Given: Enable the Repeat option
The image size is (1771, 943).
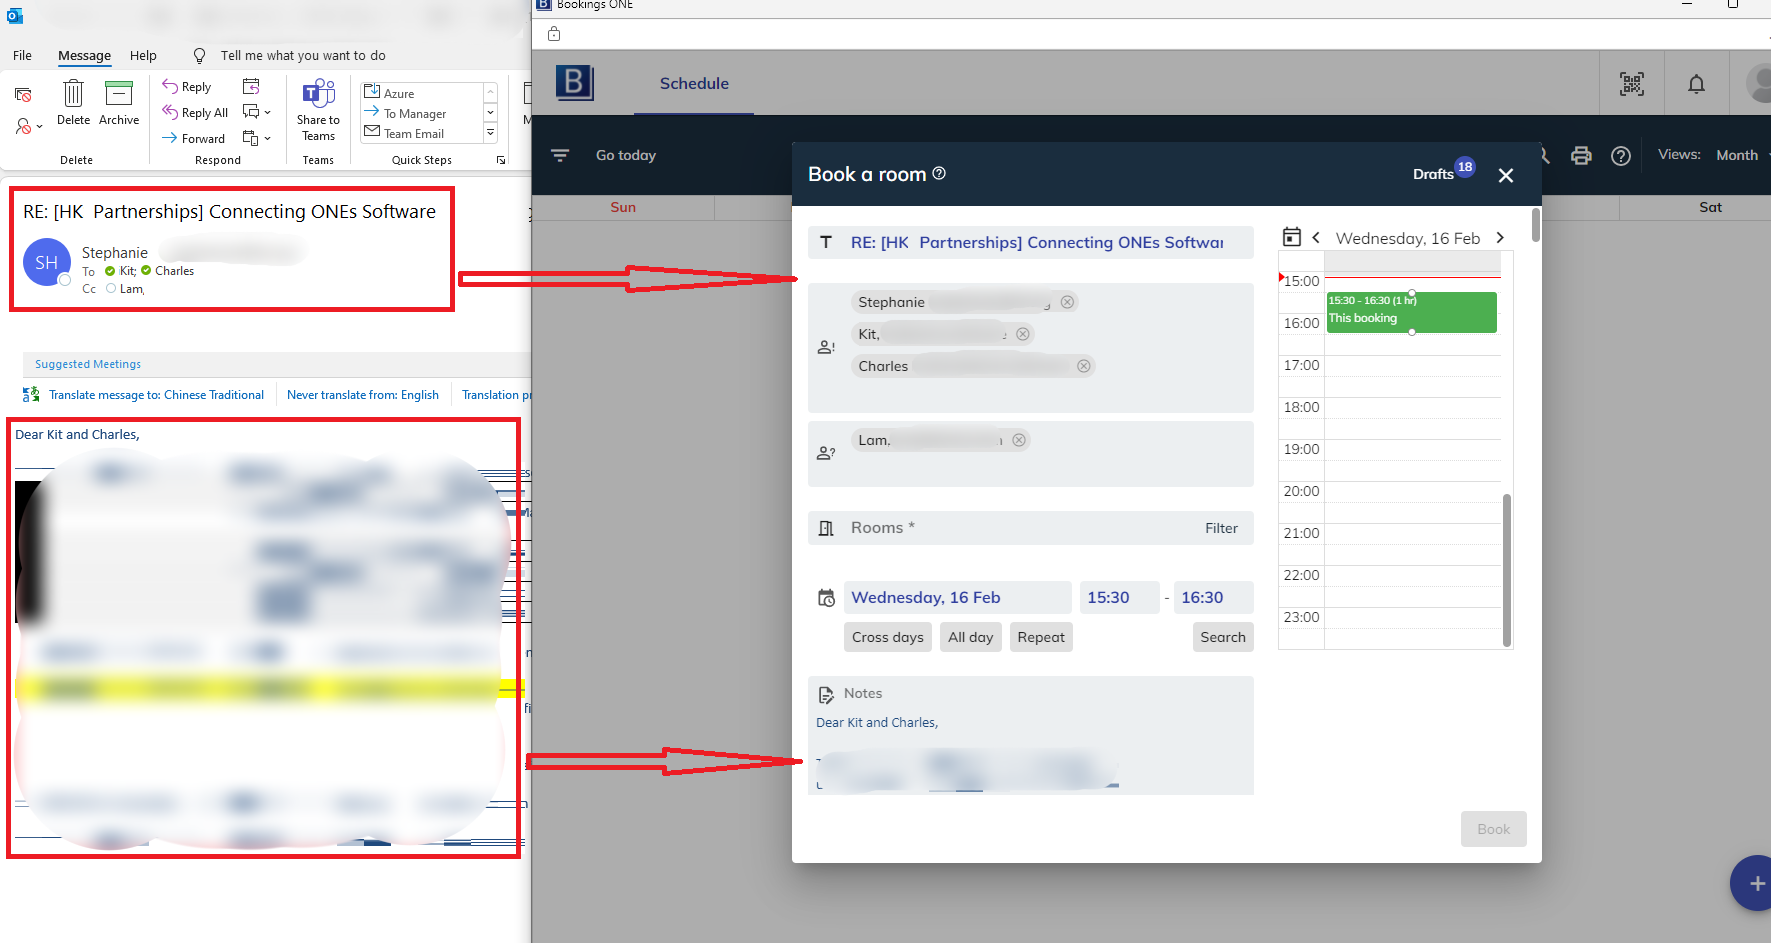Looking at the screenshot, I should 1040,637.
